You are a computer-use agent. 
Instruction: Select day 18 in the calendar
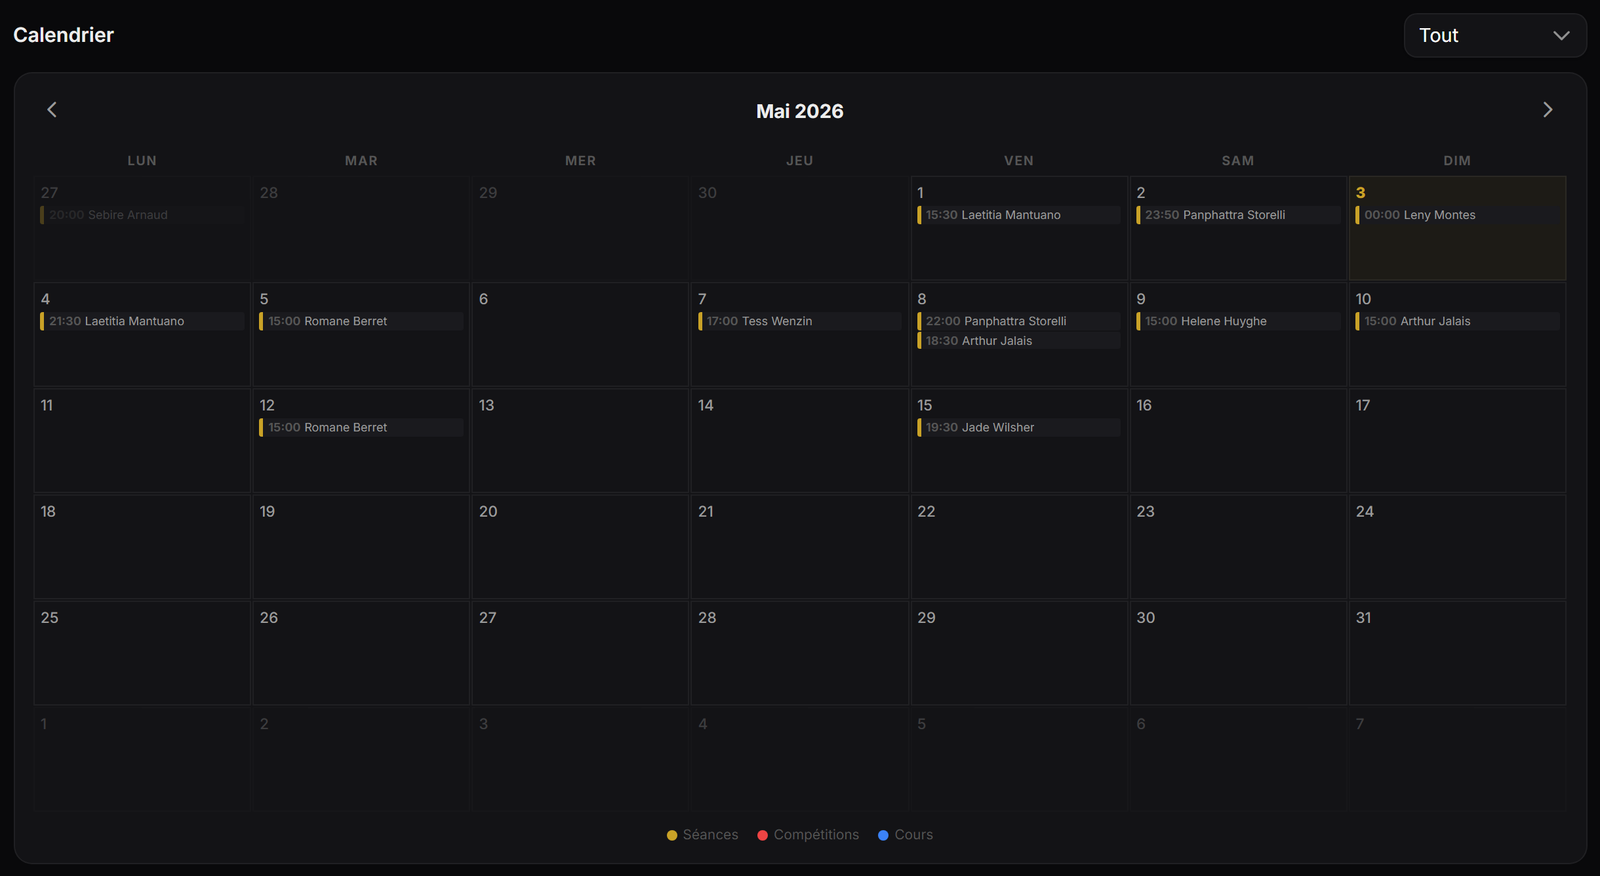[142, 547]
